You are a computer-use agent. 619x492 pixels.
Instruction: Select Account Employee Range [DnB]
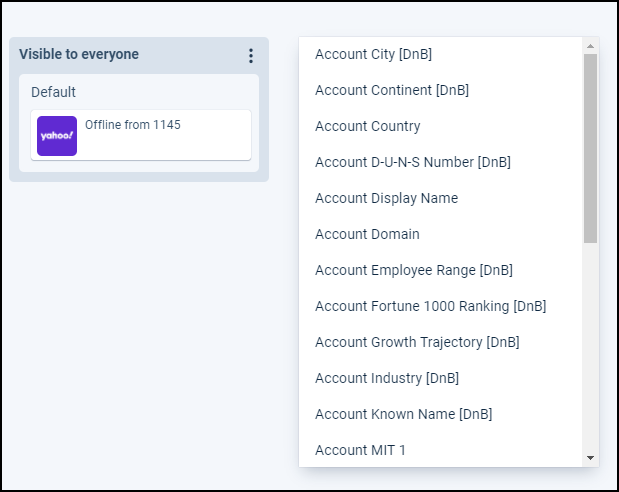pyautogui.click(x=413, y=270)
